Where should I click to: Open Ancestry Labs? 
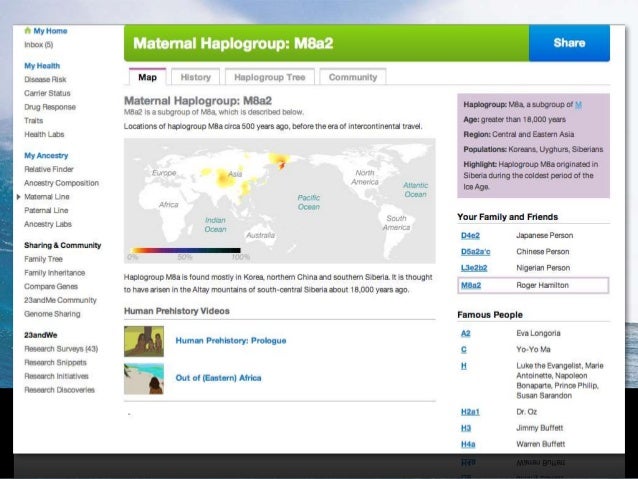(48, 224)
